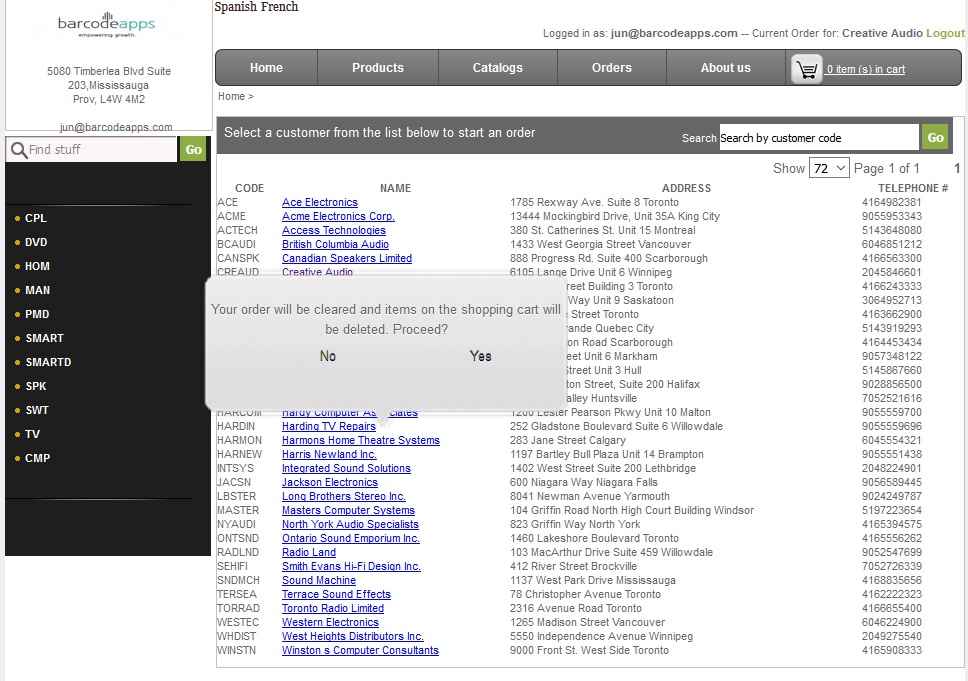Click the magnifier icon in Find stuff

coord(19,150)
